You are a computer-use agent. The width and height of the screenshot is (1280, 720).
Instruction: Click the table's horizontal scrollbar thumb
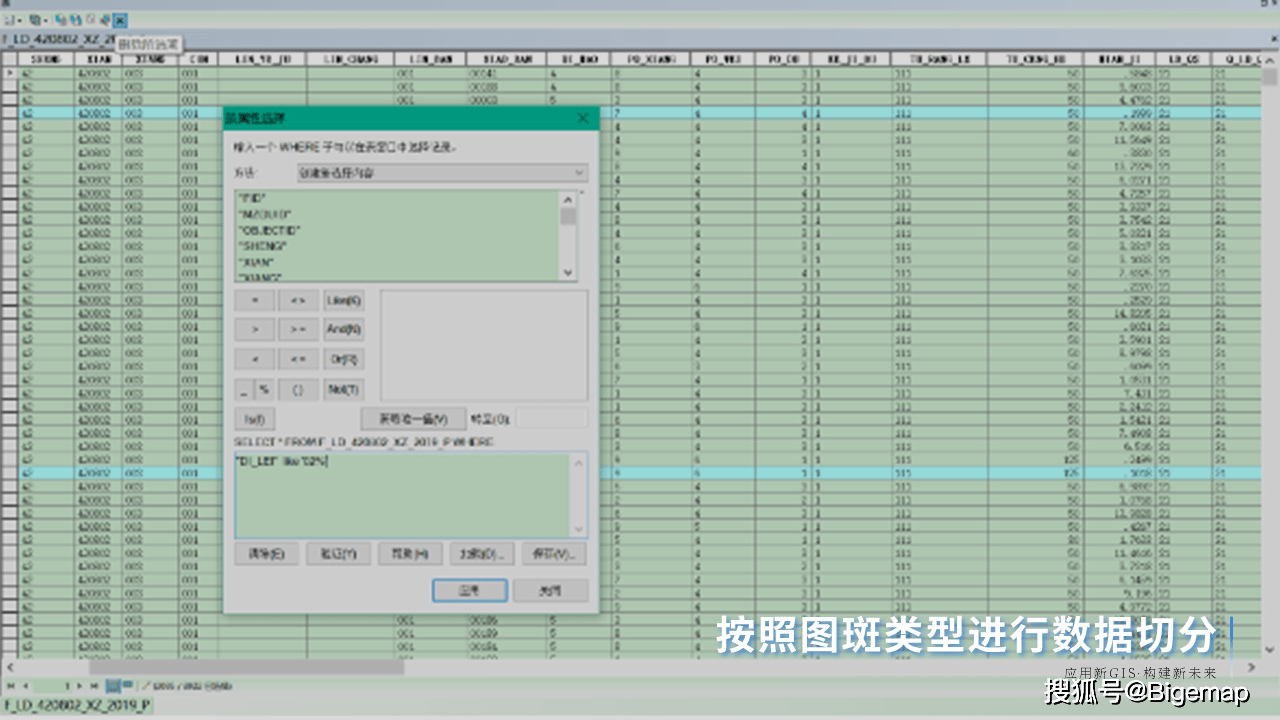246,666
